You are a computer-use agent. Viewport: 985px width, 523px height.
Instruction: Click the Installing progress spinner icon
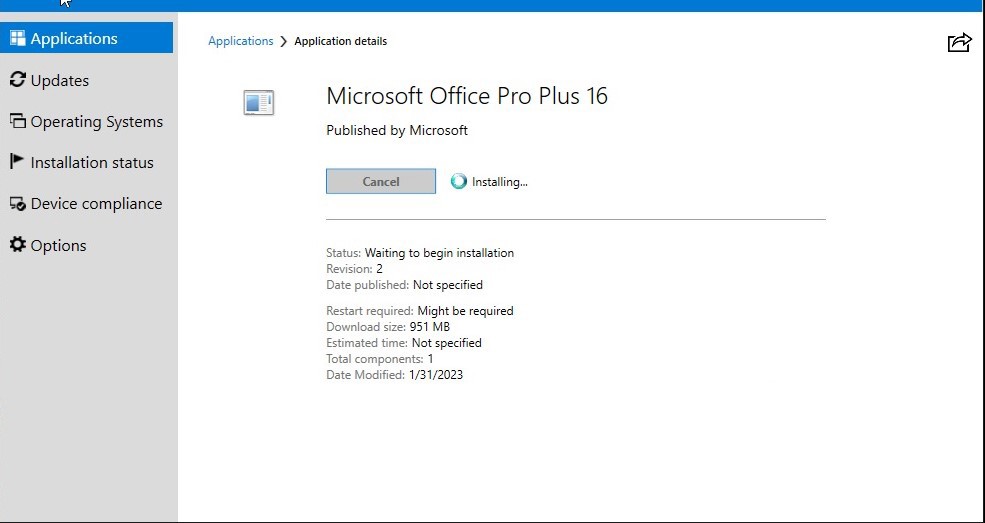459,181
